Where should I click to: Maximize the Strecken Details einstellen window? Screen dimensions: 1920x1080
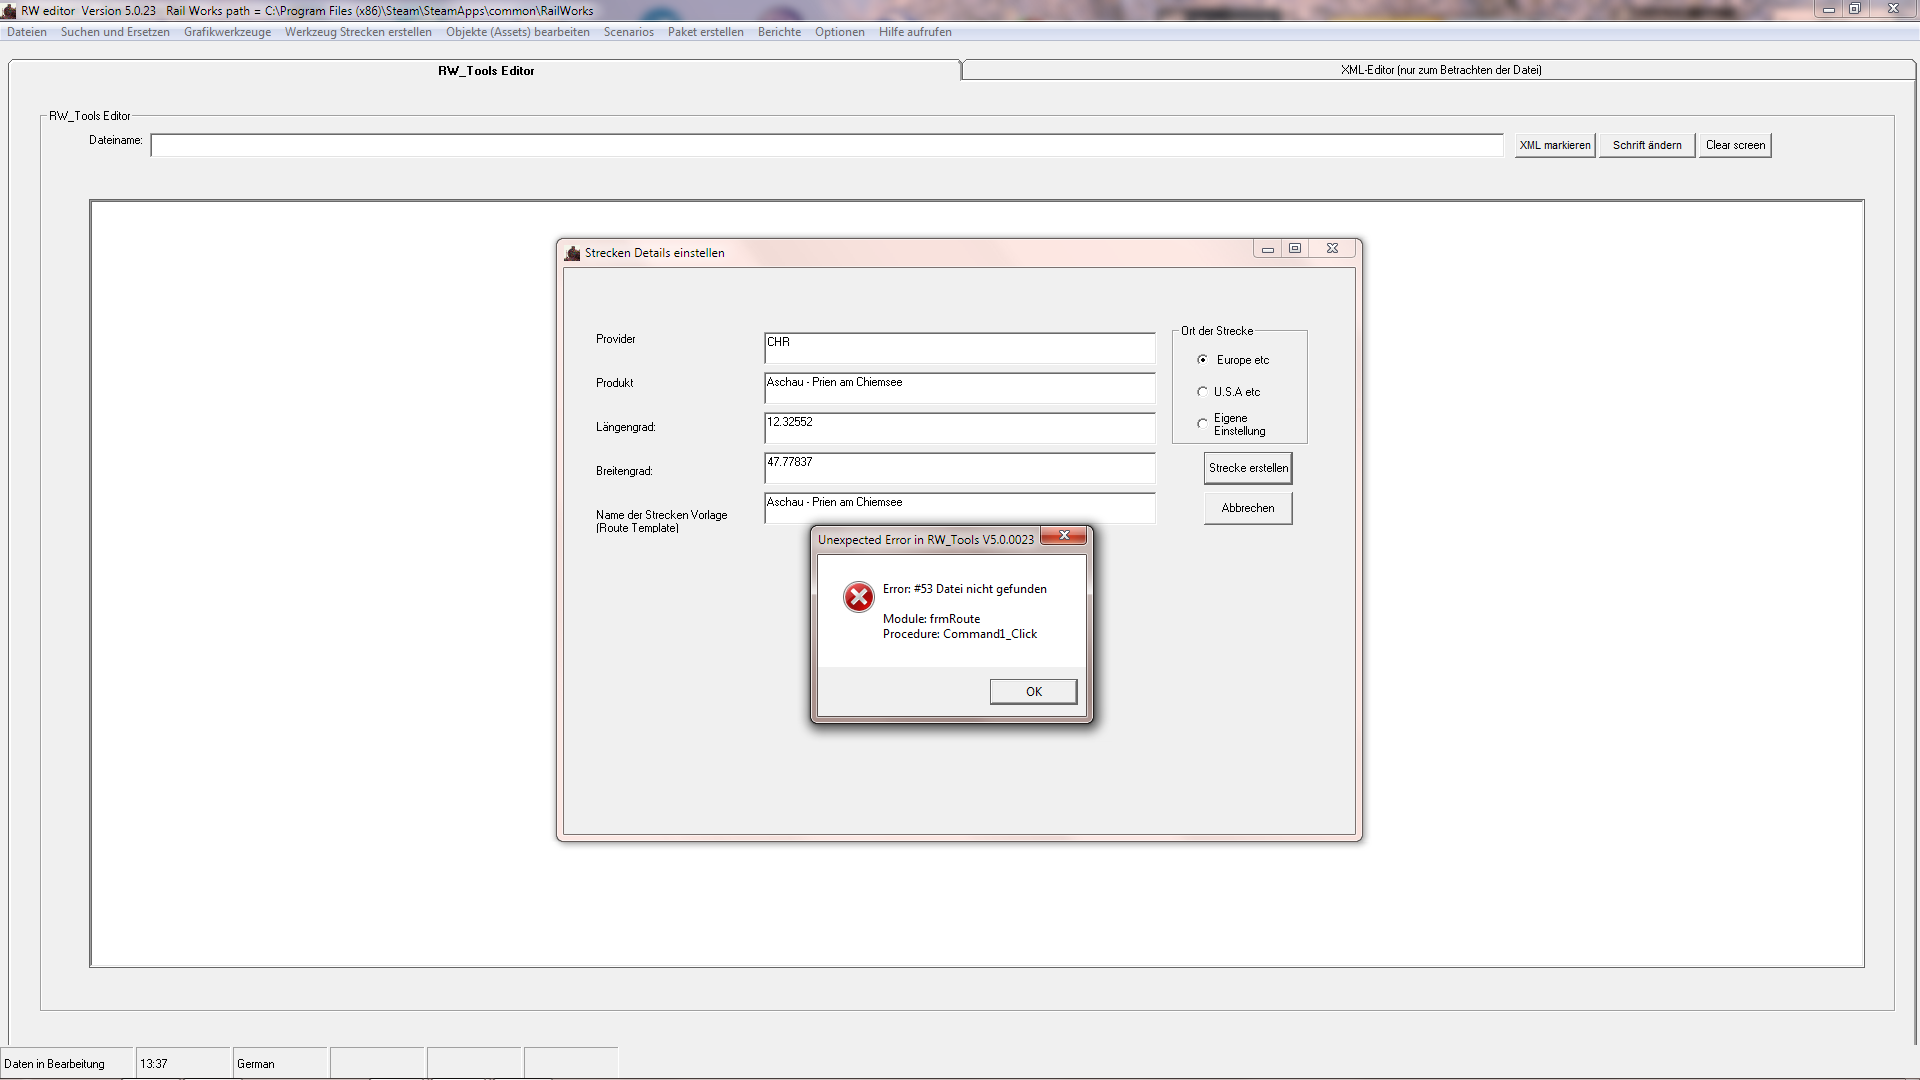coord(1295,248)
